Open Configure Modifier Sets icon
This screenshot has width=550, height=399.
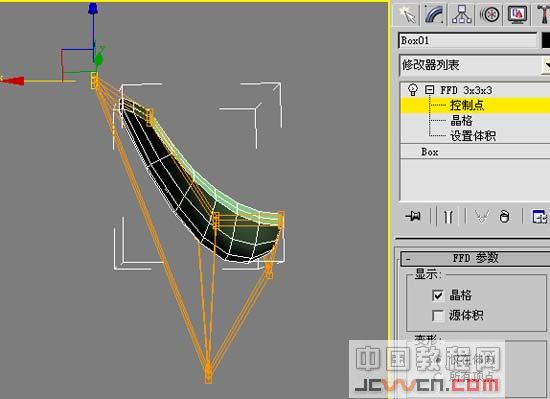coord(539,217)
